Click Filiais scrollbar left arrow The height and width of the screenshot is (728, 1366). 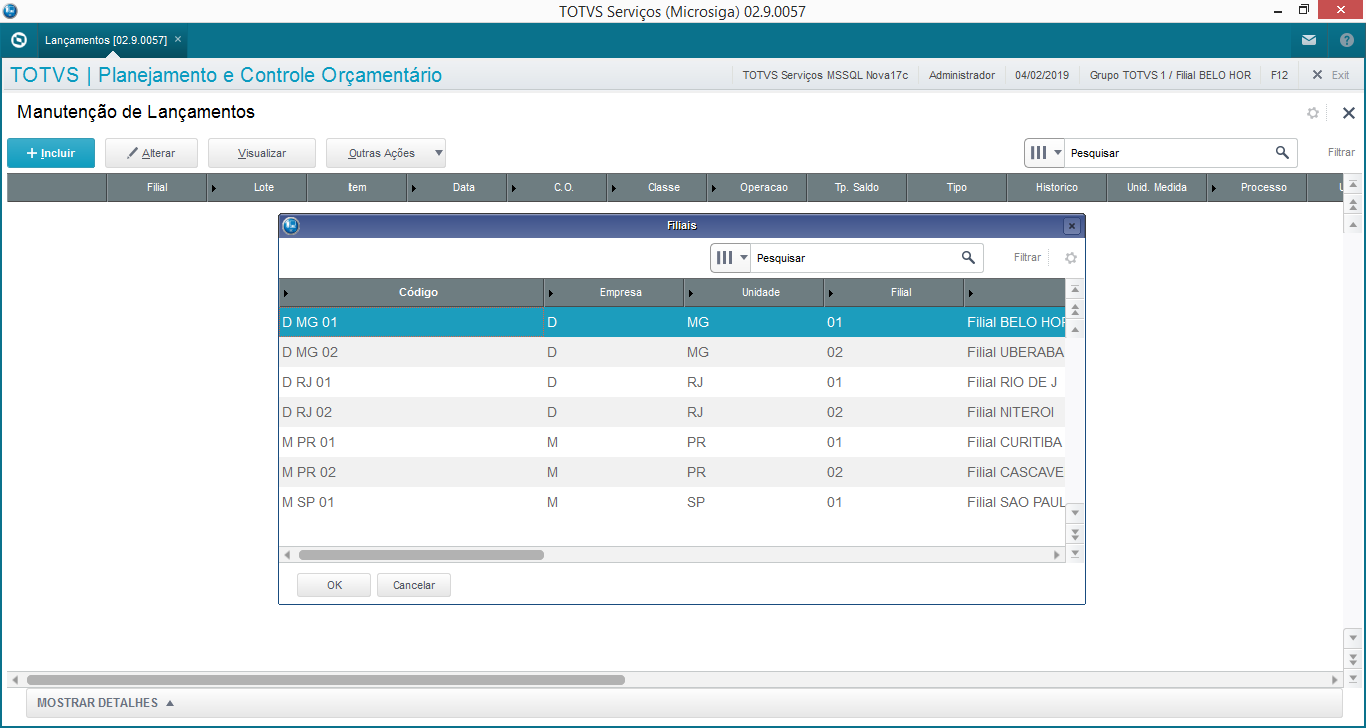[287, 554]
